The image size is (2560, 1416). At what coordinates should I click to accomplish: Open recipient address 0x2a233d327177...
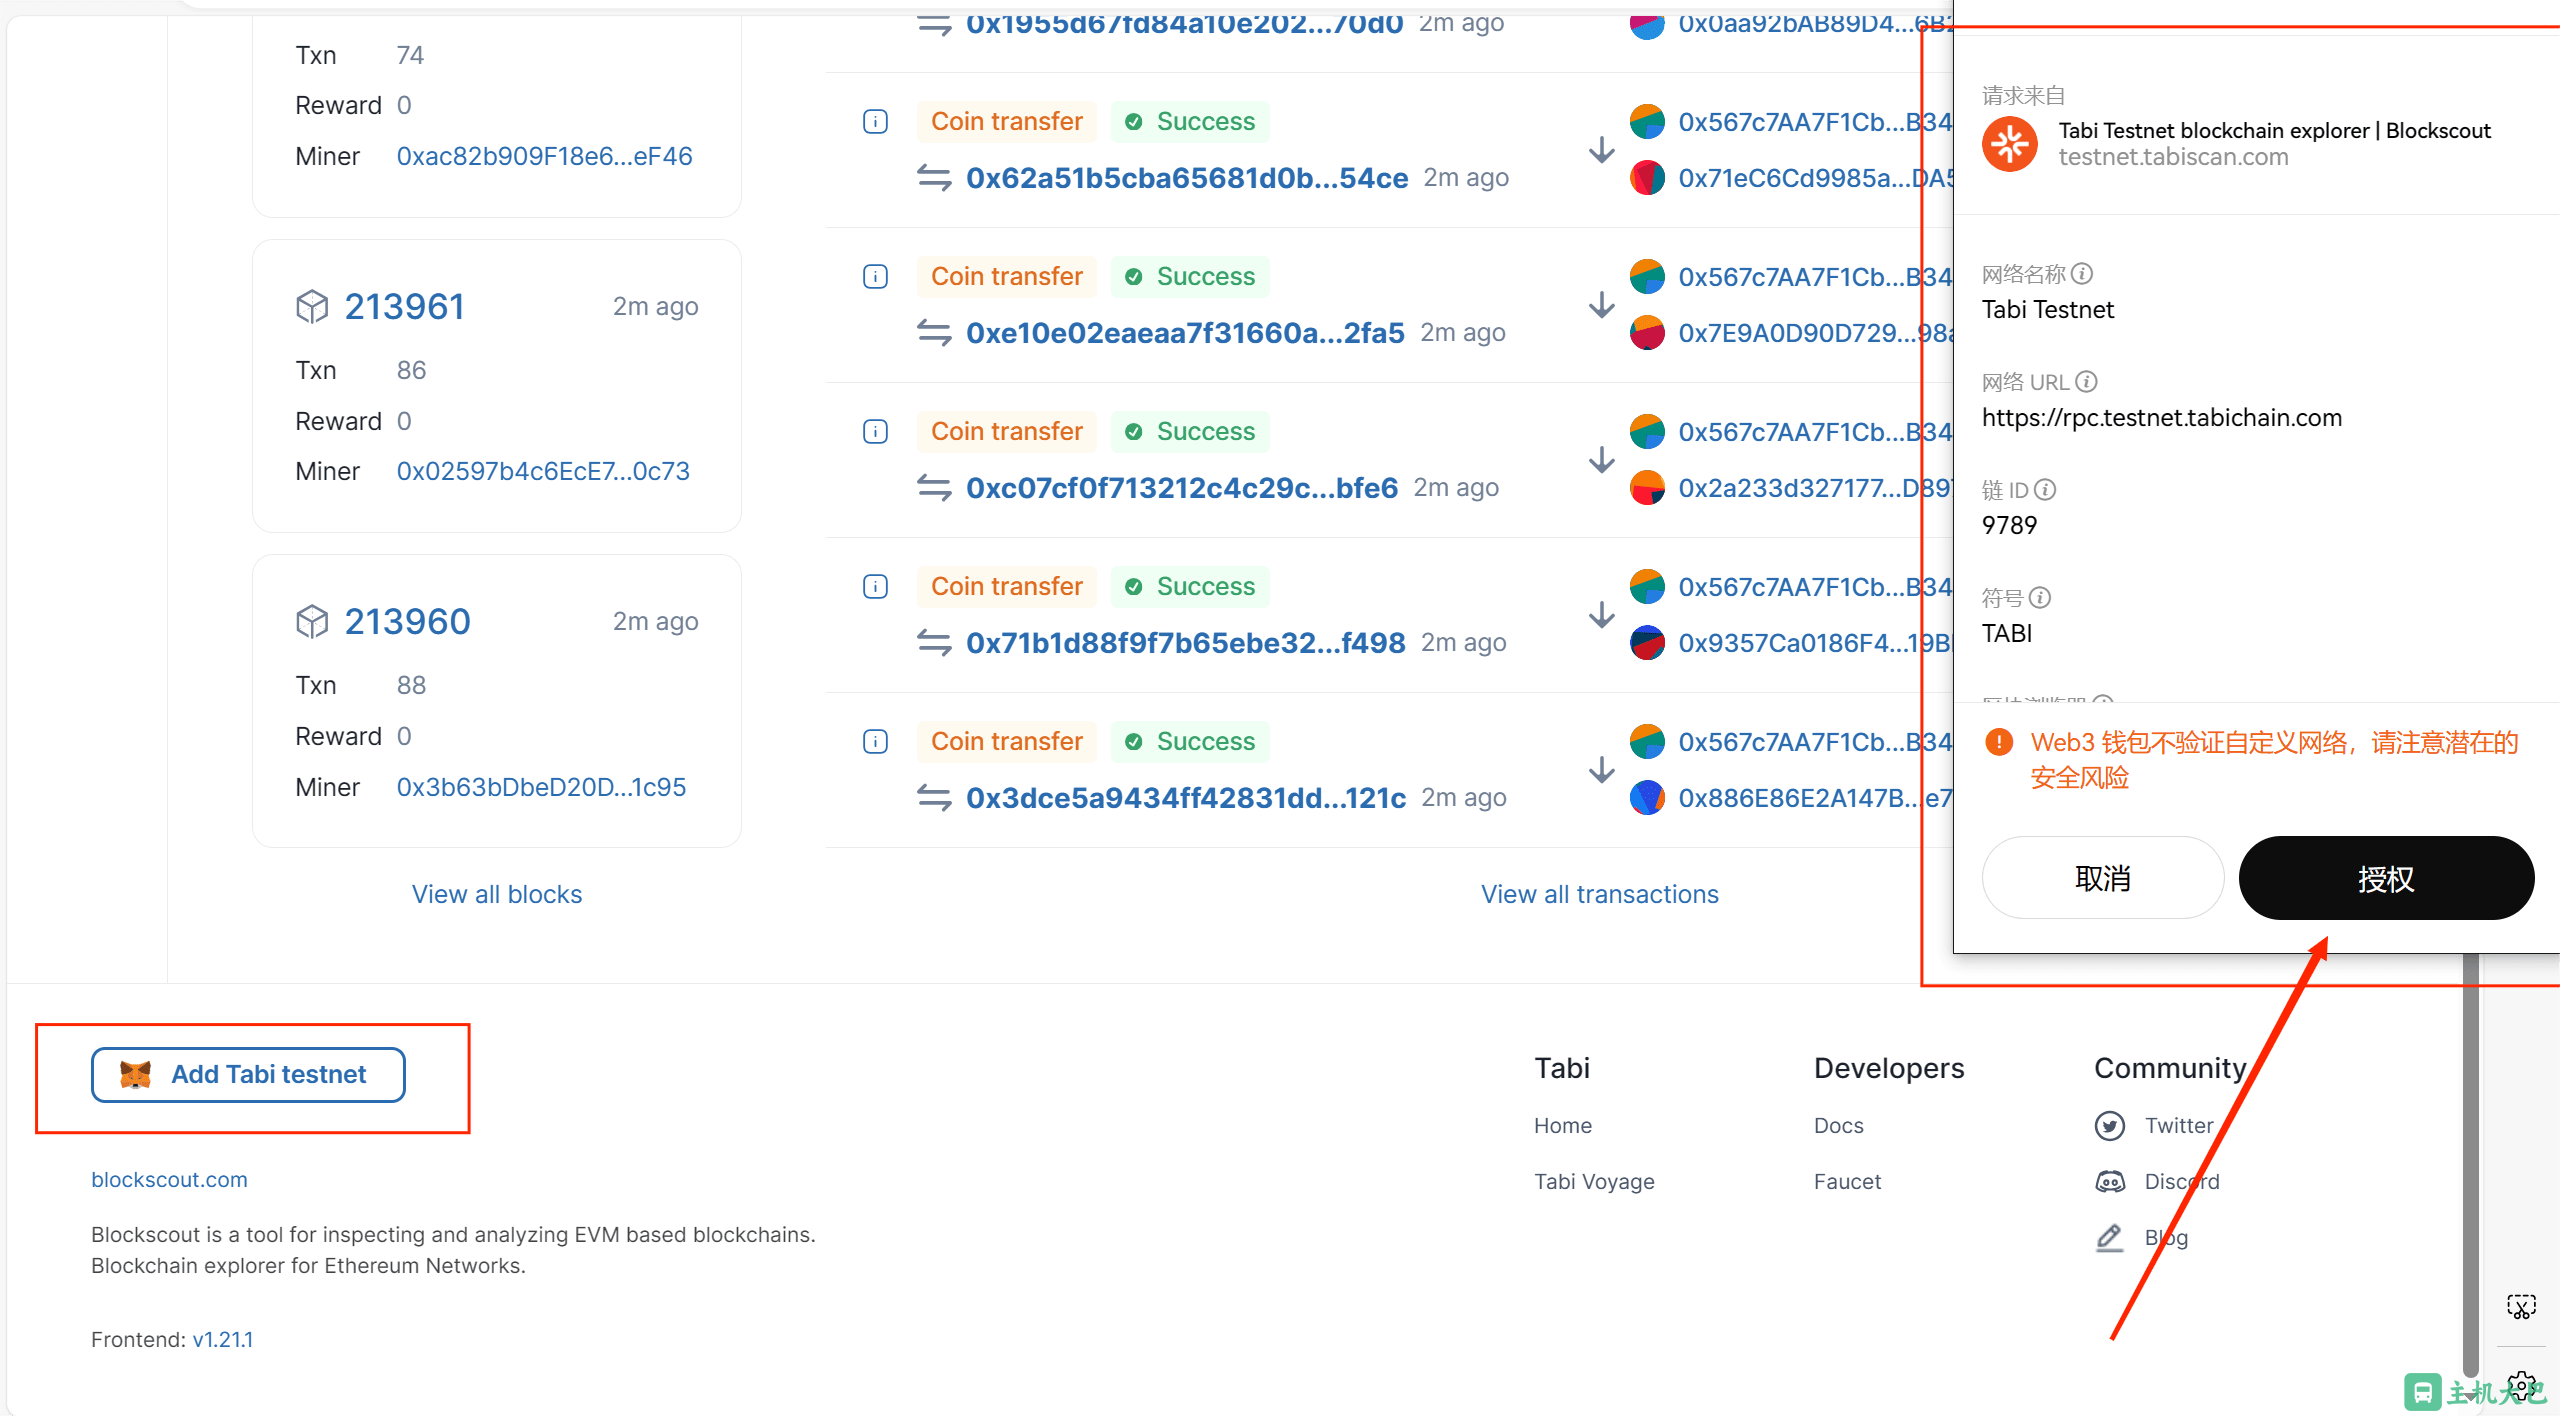click(x=1815, y=488)
